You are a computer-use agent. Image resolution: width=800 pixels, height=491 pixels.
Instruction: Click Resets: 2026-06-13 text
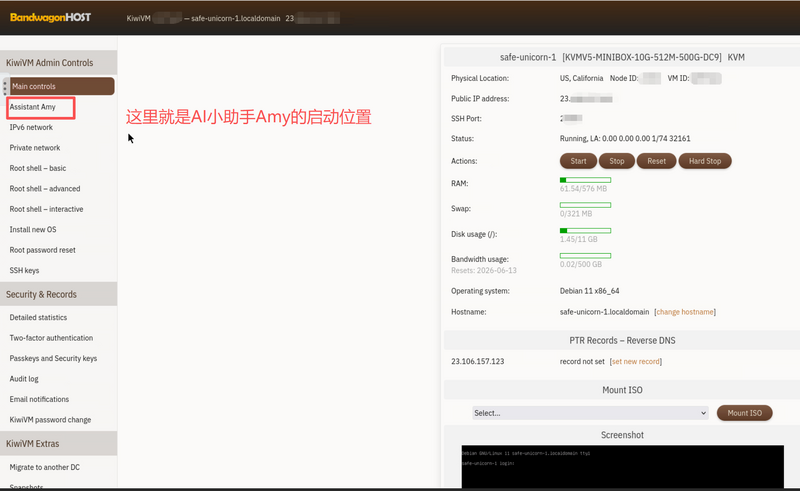click(484, 271)
